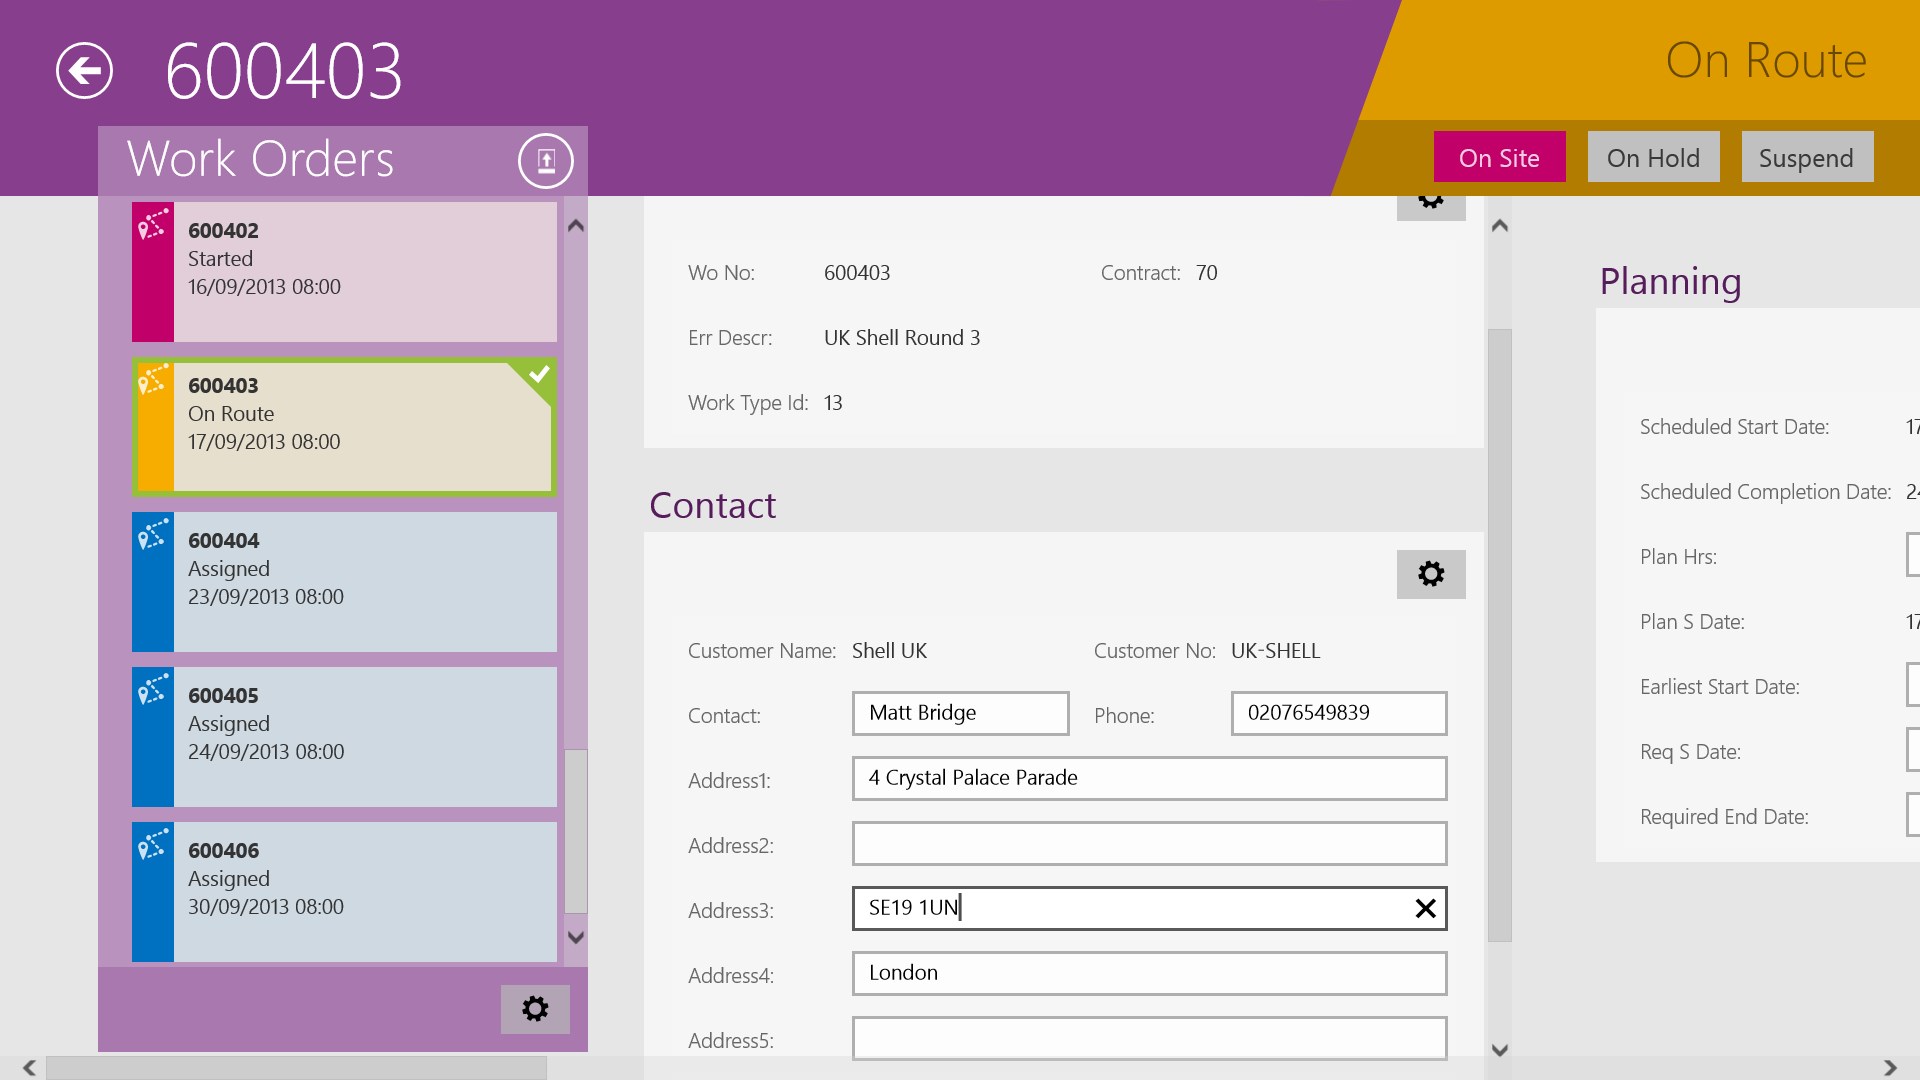Click route icon on work order 600402
The image size is (1920, 1080).
152,224
